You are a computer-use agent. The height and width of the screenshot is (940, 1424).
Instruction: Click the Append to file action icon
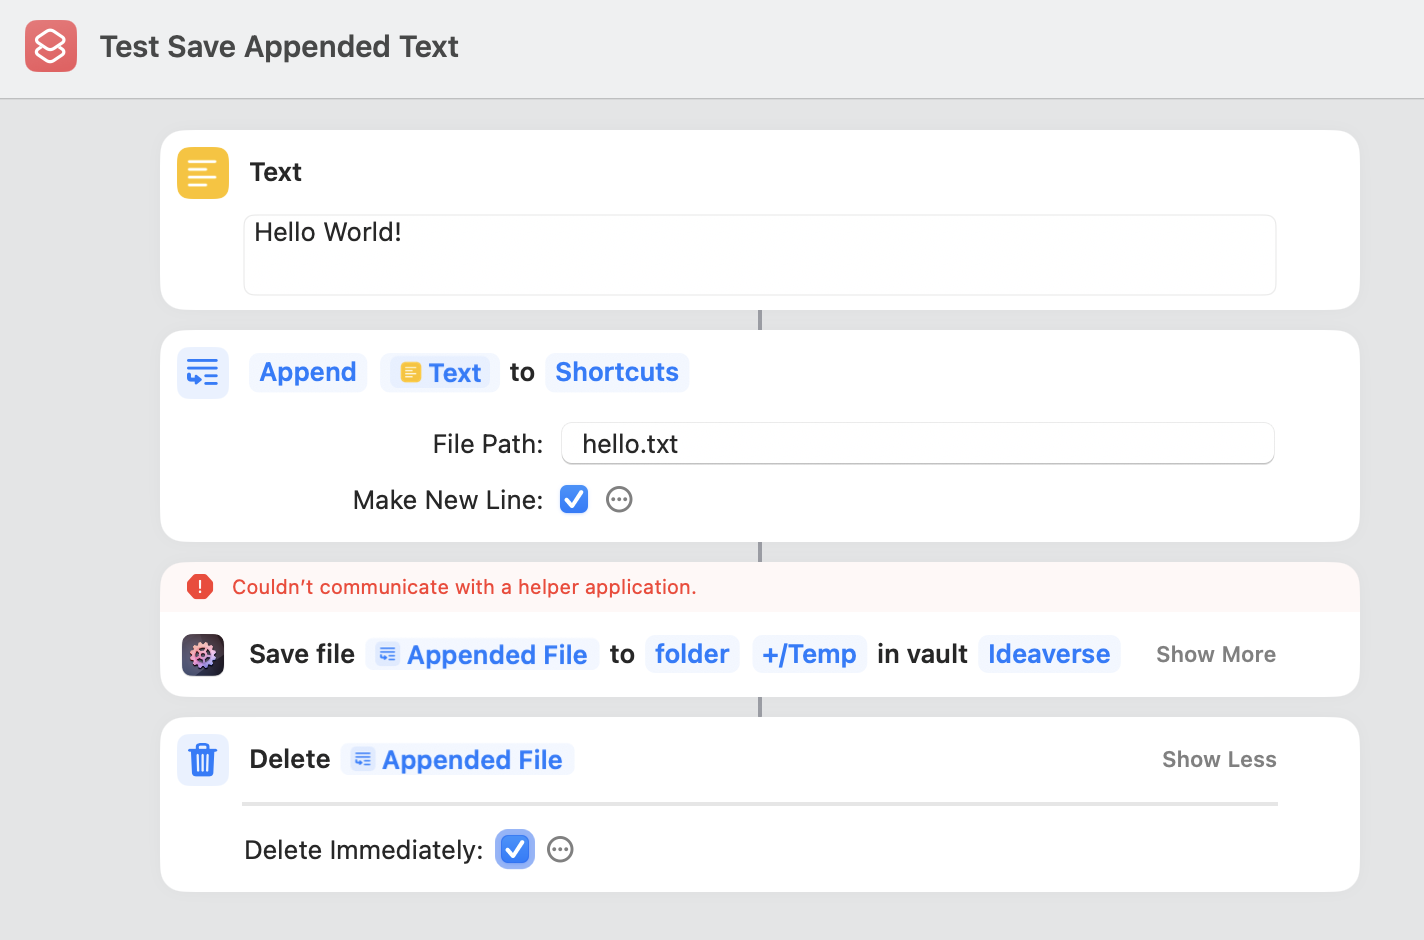pyautogui.click(x=203, y=373)
